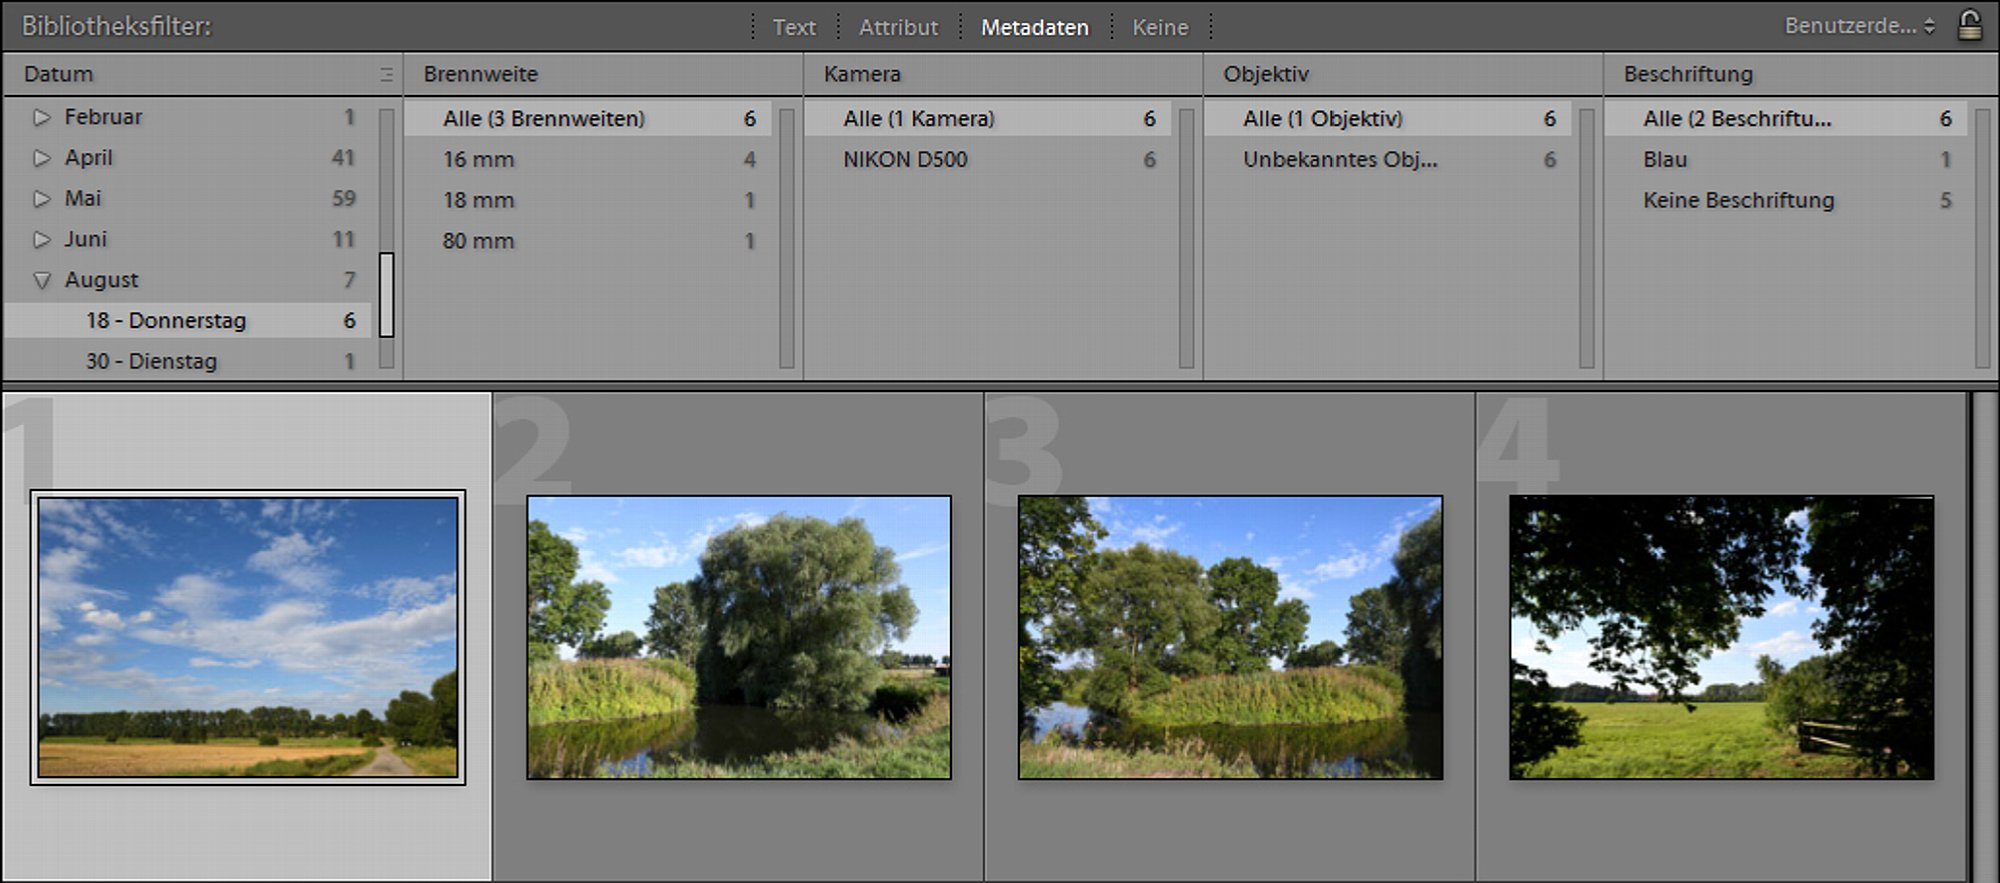This screenshot has height=883, width=2000.
Task: Click the Beschriftung column scrollbar
Action: tap(1983, 238)
